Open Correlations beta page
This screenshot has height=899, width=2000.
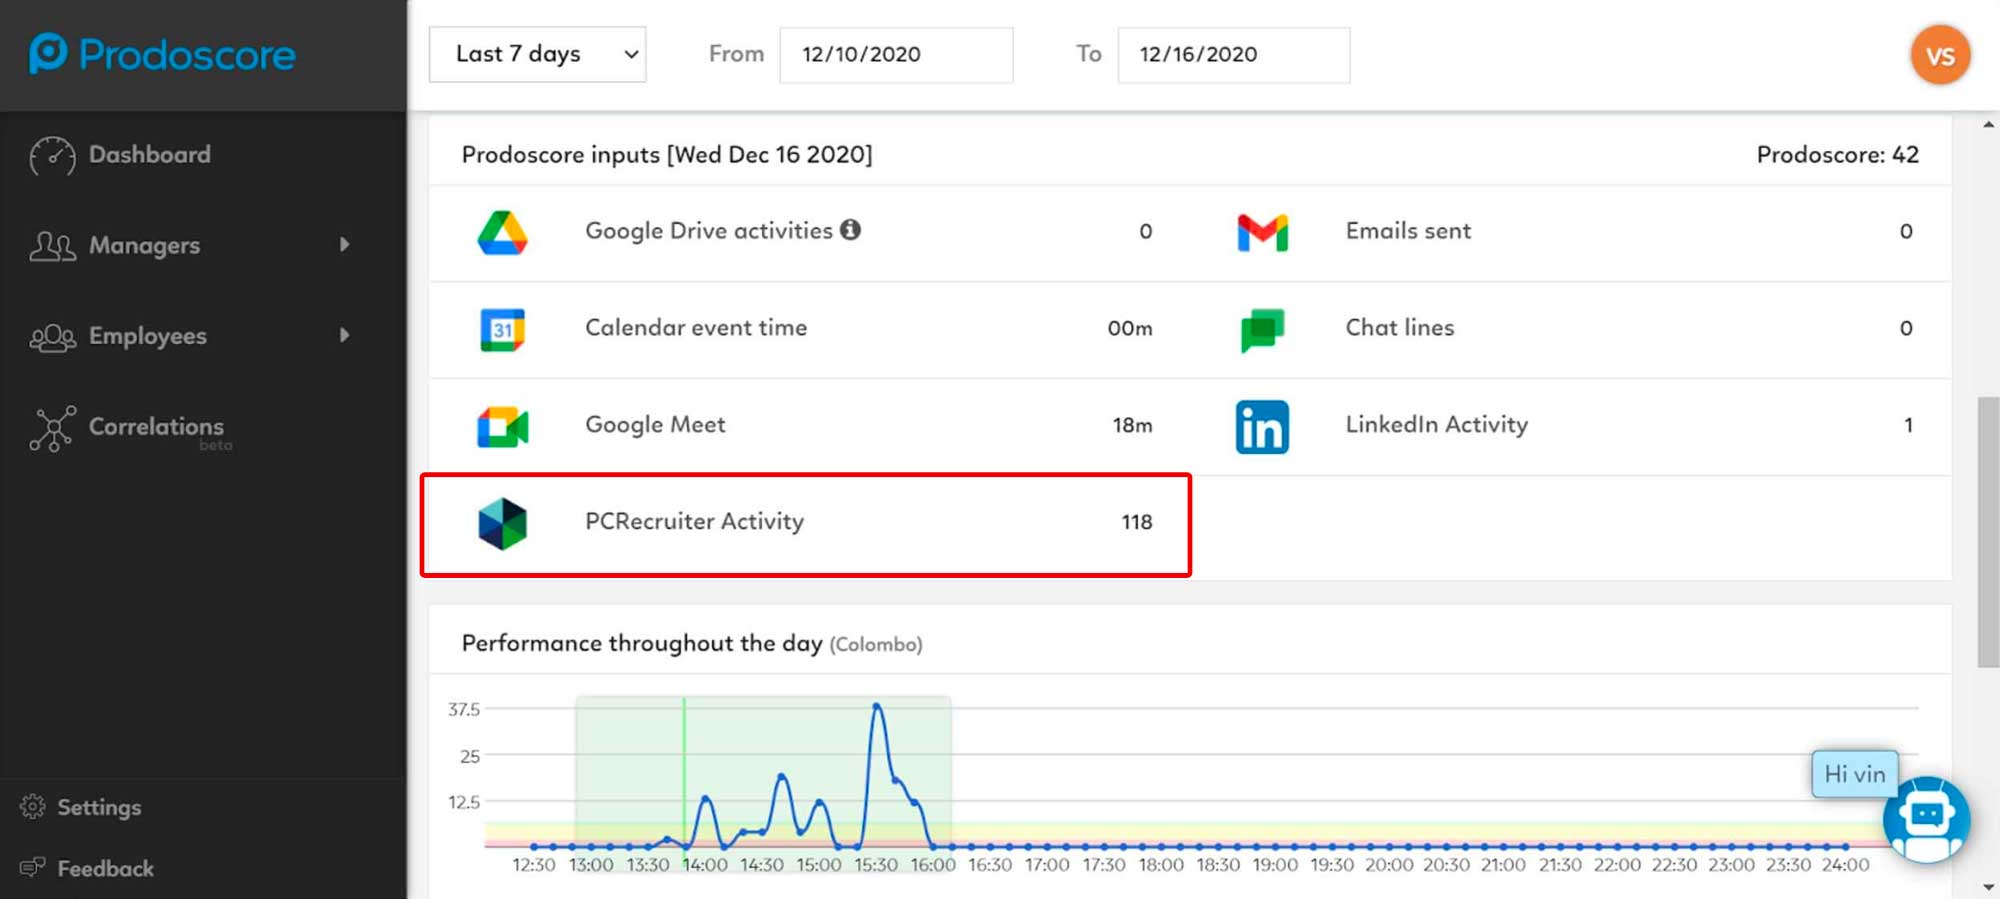click(155, 428)
